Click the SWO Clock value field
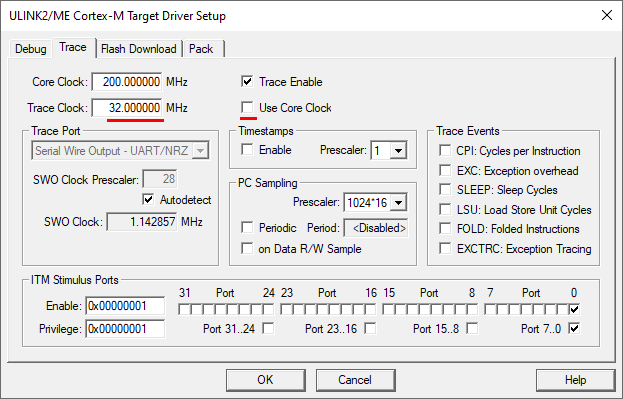The image size is (623, 399). coord(142,221)
